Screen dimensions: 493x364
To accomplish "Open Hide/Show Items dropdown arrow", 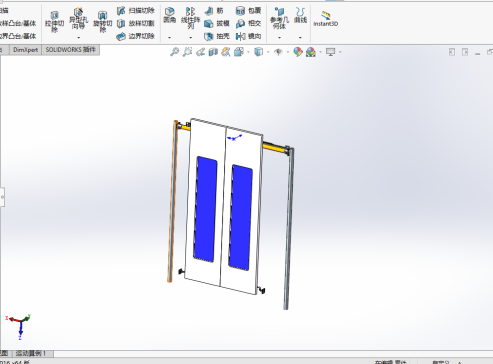I will coord(288,52).
